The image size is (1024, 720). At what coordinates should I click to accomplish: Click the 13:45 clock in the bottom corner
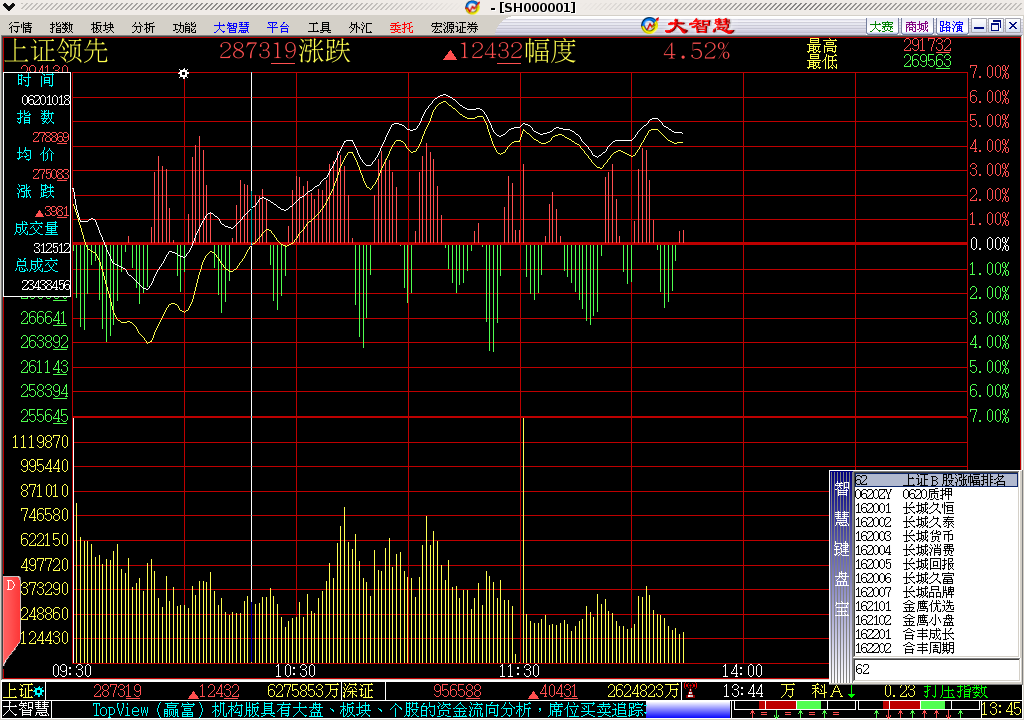click(x=1001, y=710)
